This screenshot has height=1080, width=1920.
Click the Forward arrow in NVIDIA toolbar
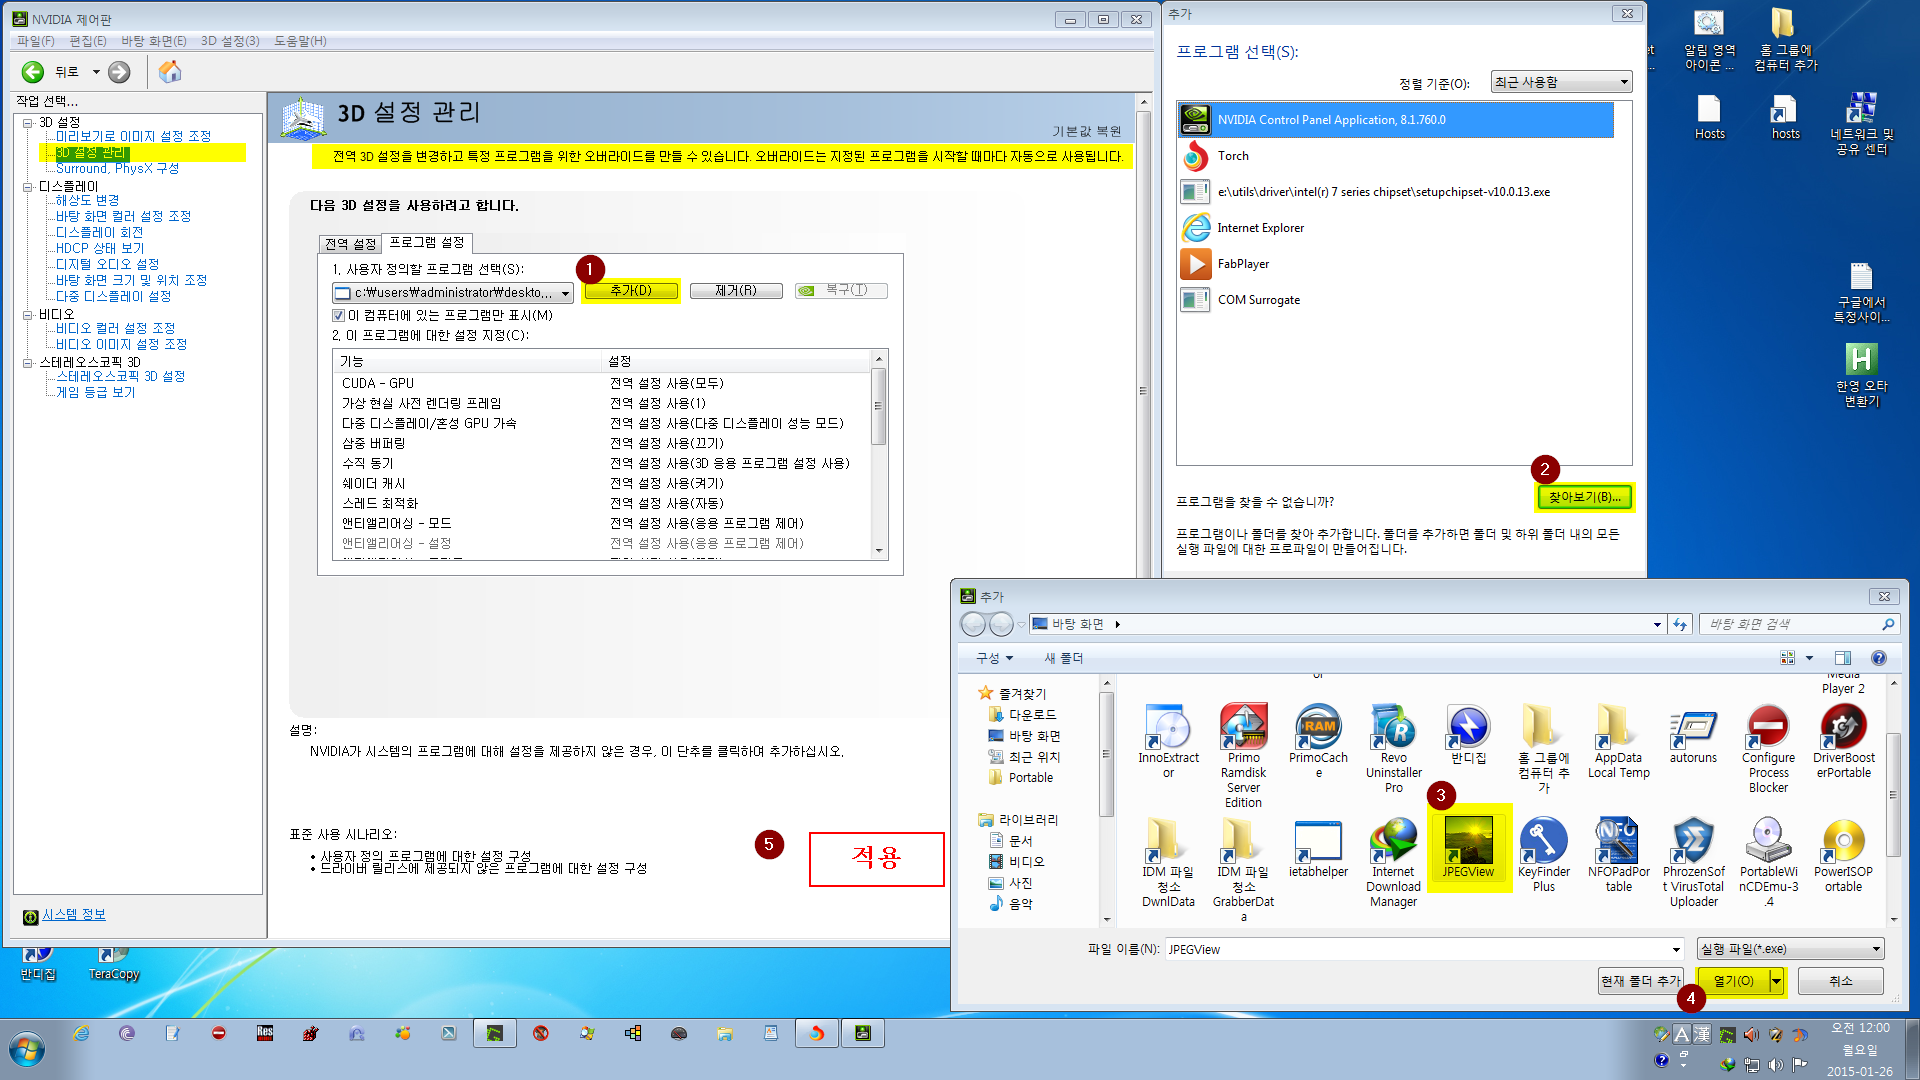[x=119, y=72]
